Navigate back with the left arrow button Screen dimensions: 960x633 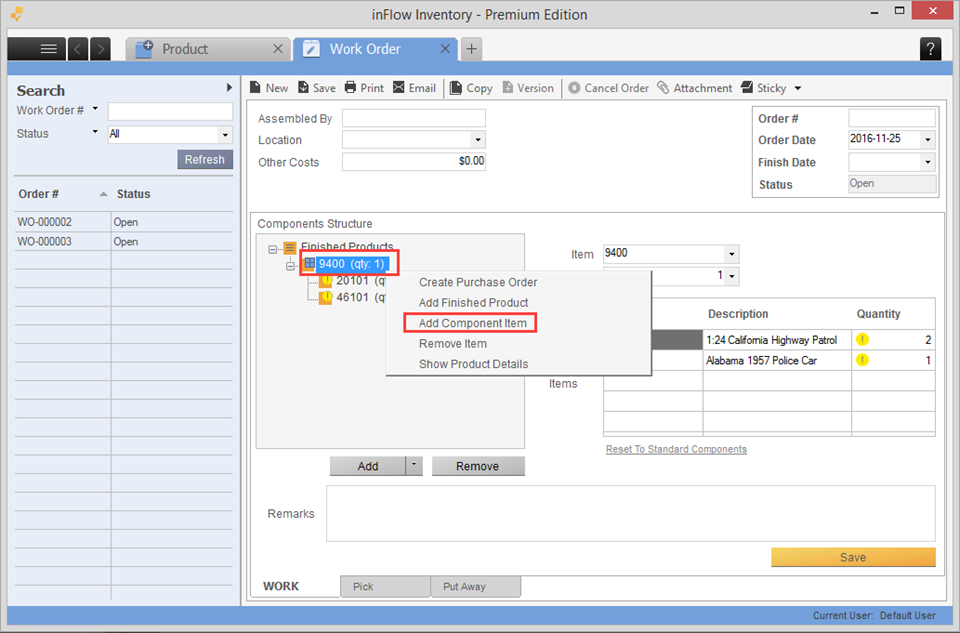click(x=78, y=49)
